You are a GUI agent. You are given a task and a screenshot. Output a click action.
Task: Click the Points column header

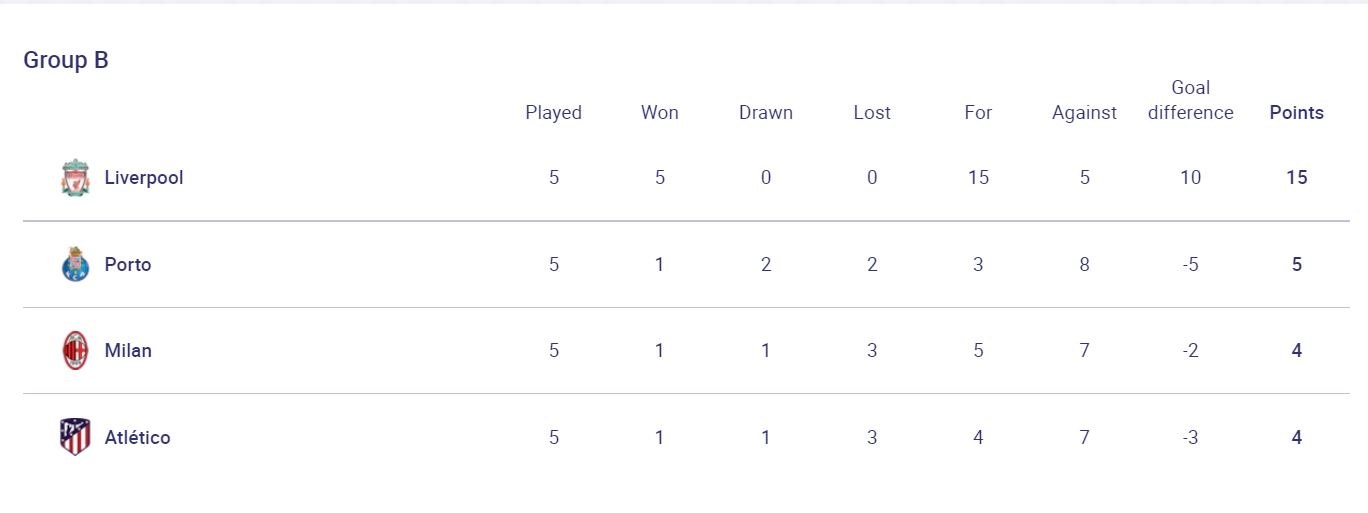pyautogui.click(x=1296, y=113)
